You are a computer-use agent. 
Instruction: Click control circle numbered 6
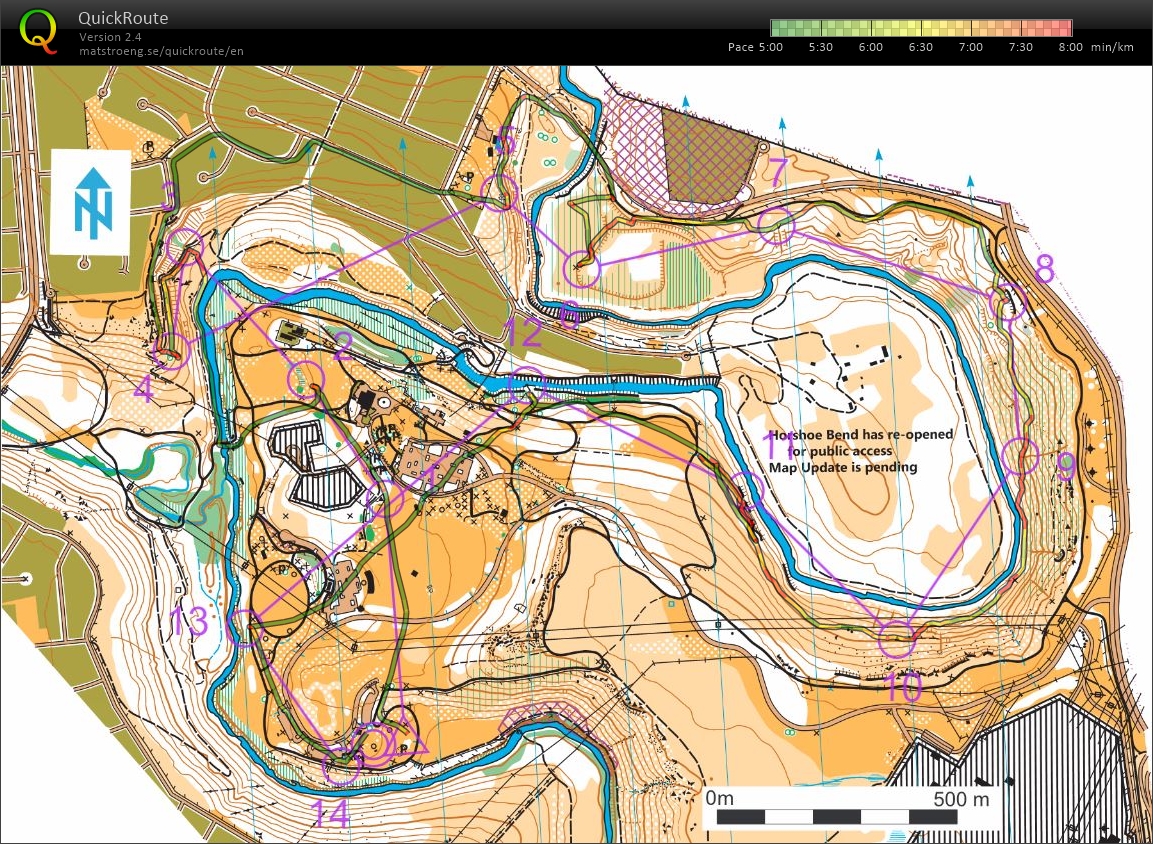(582, 269)
